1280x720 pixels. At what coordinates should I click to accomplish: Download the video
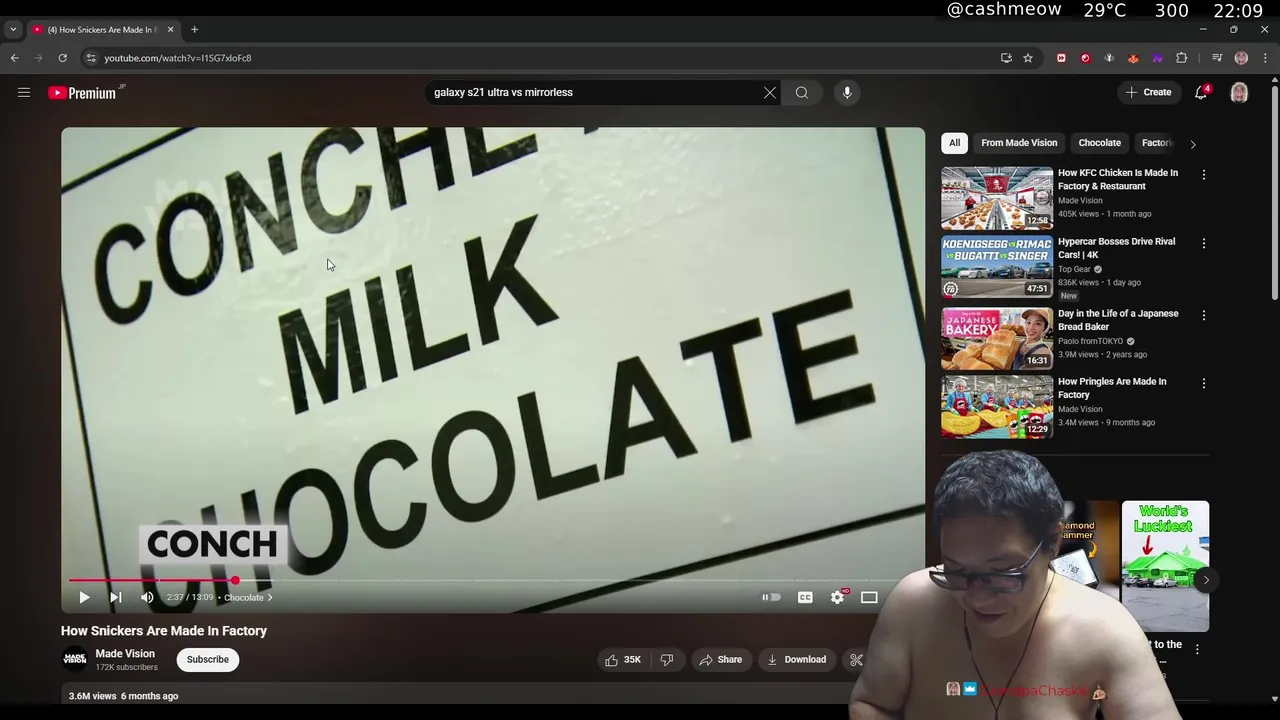pyautogui.click(x=796, y=659)
